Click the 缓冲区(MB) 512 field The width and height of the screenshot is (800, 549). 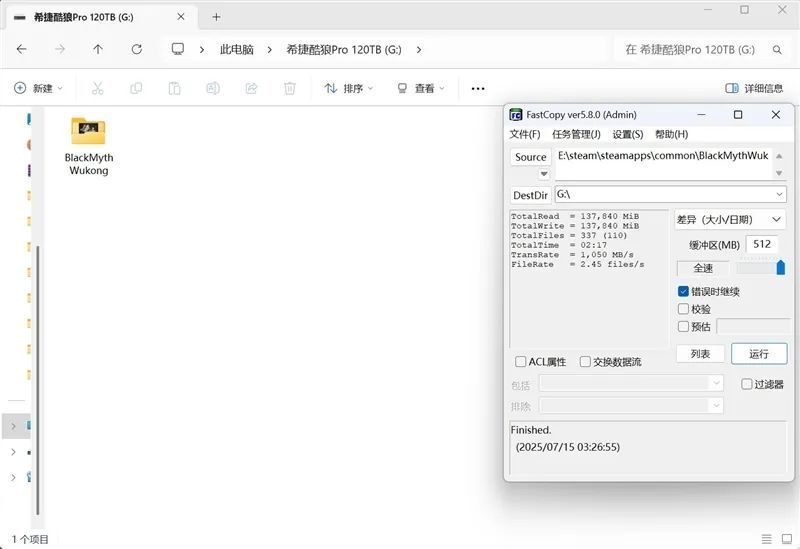click(762, 244)
